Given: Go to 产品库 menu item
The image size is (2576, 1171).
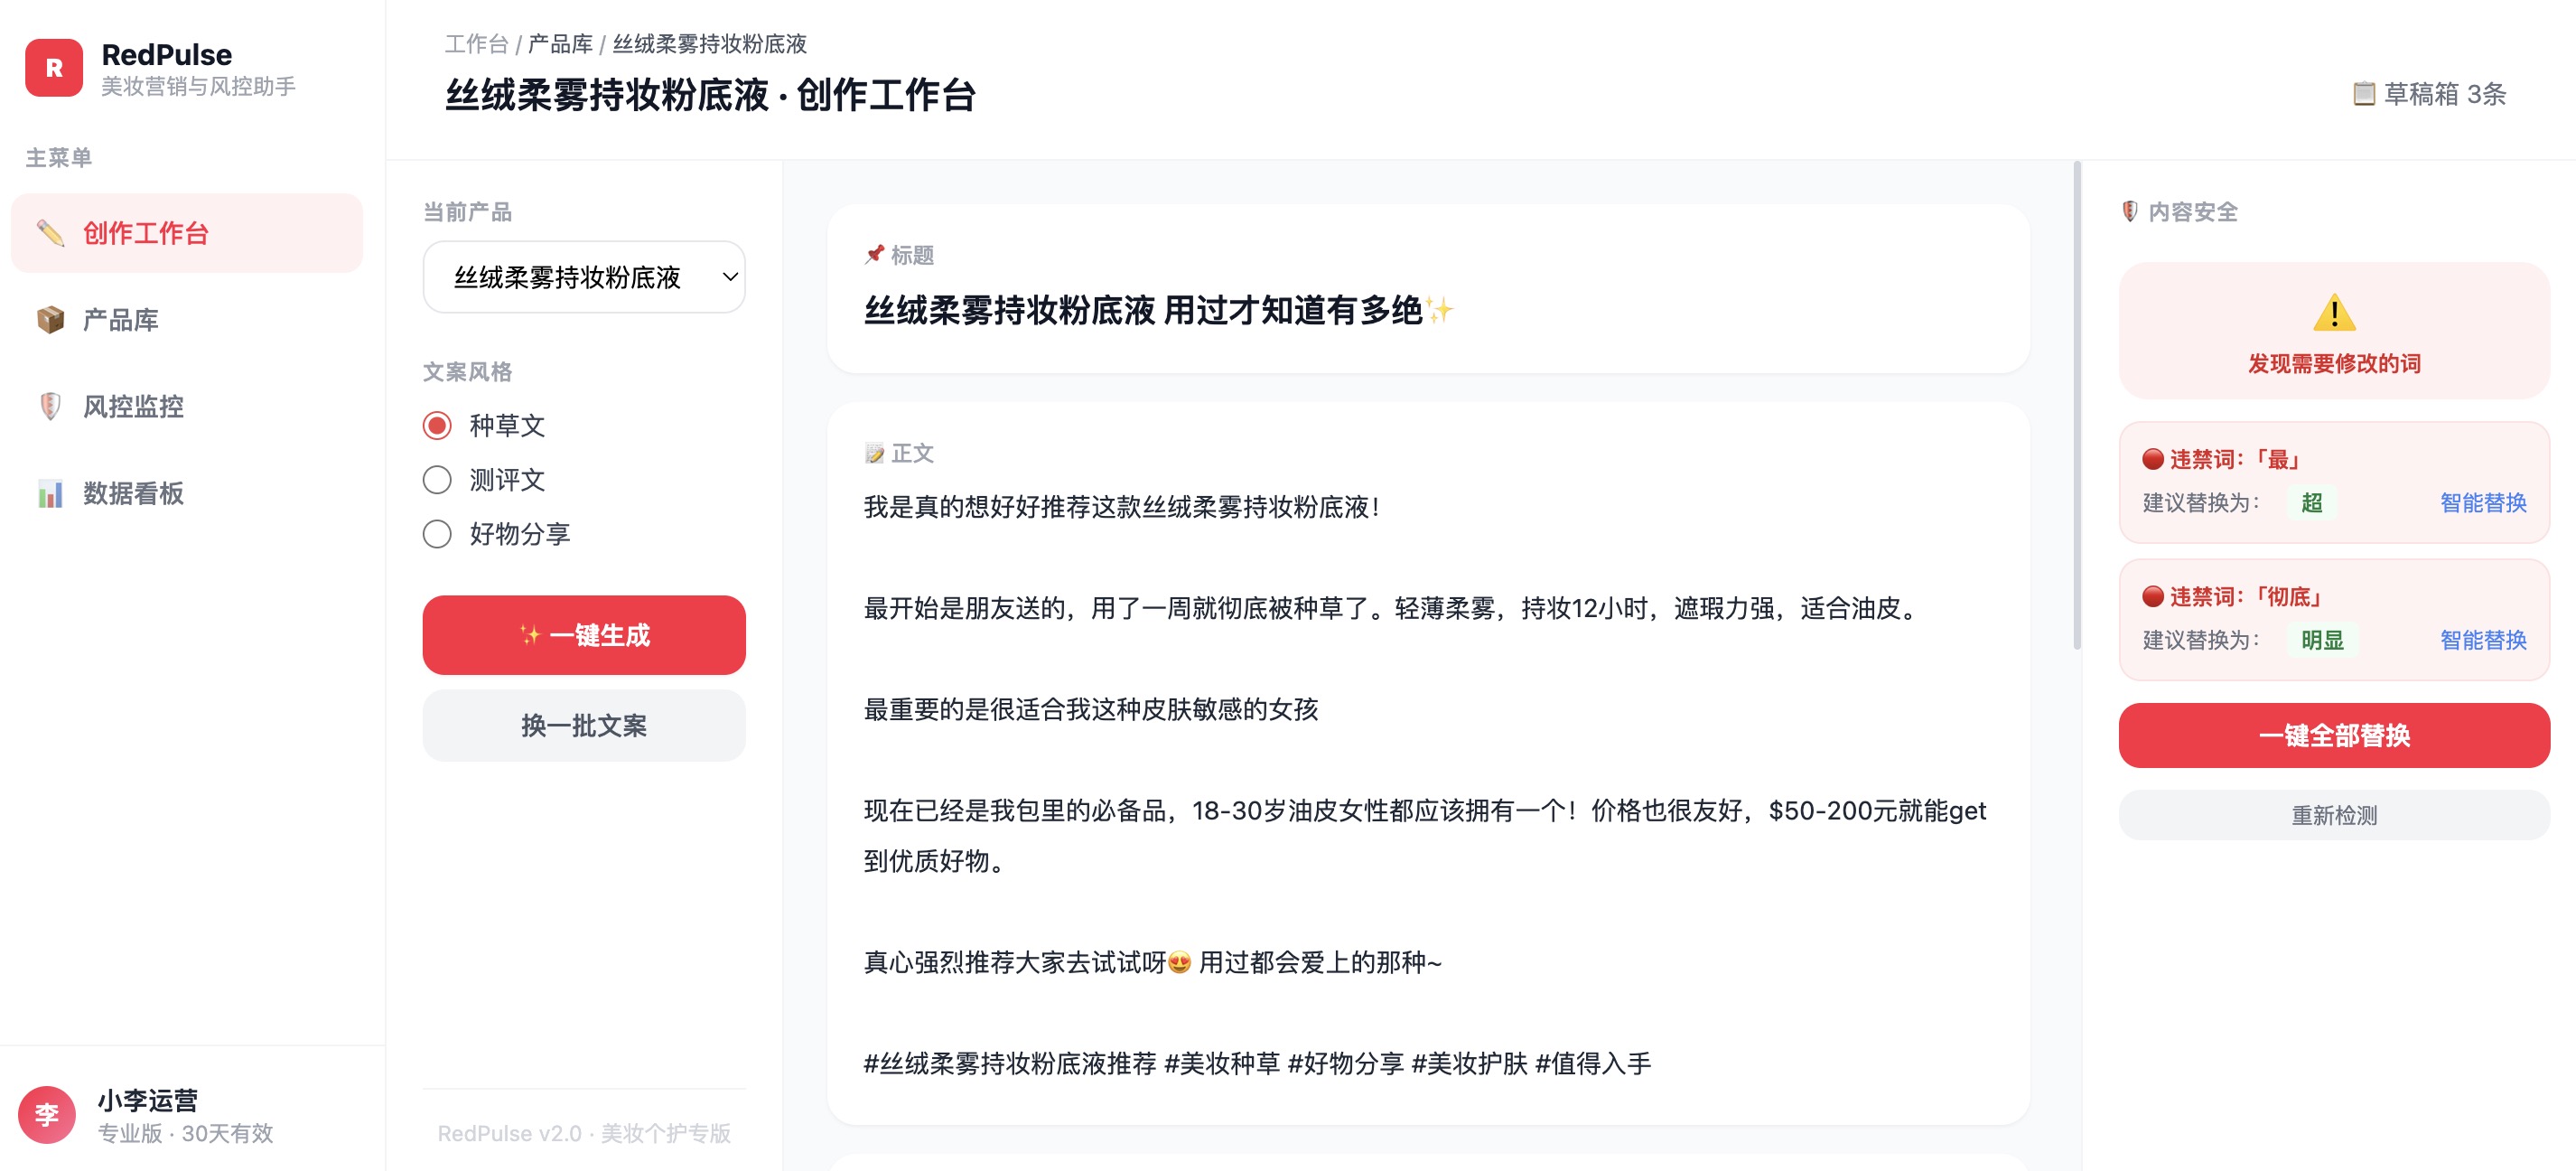Looking at the screenshot, I should [187, 320].
